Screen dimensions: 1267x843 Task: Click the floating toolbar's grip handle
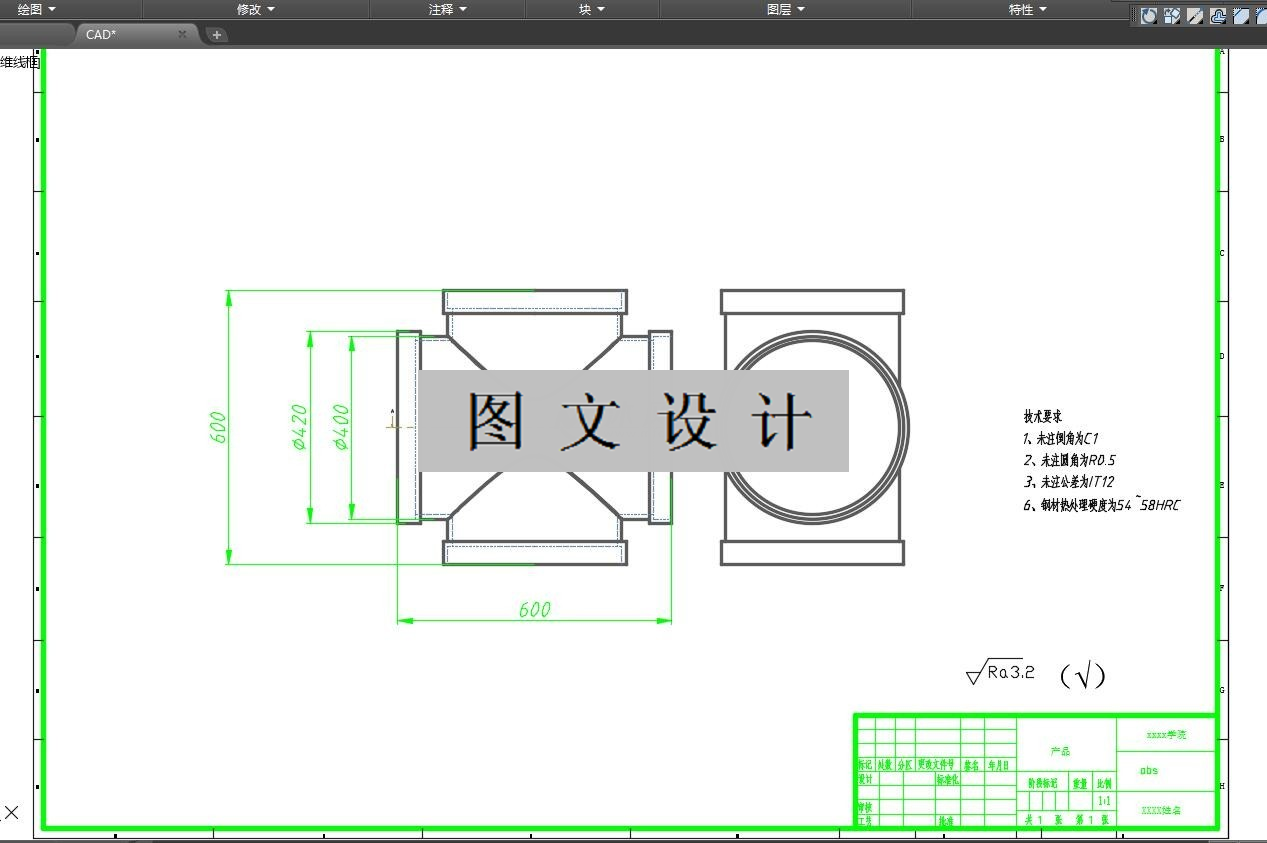coord(1135,16)
